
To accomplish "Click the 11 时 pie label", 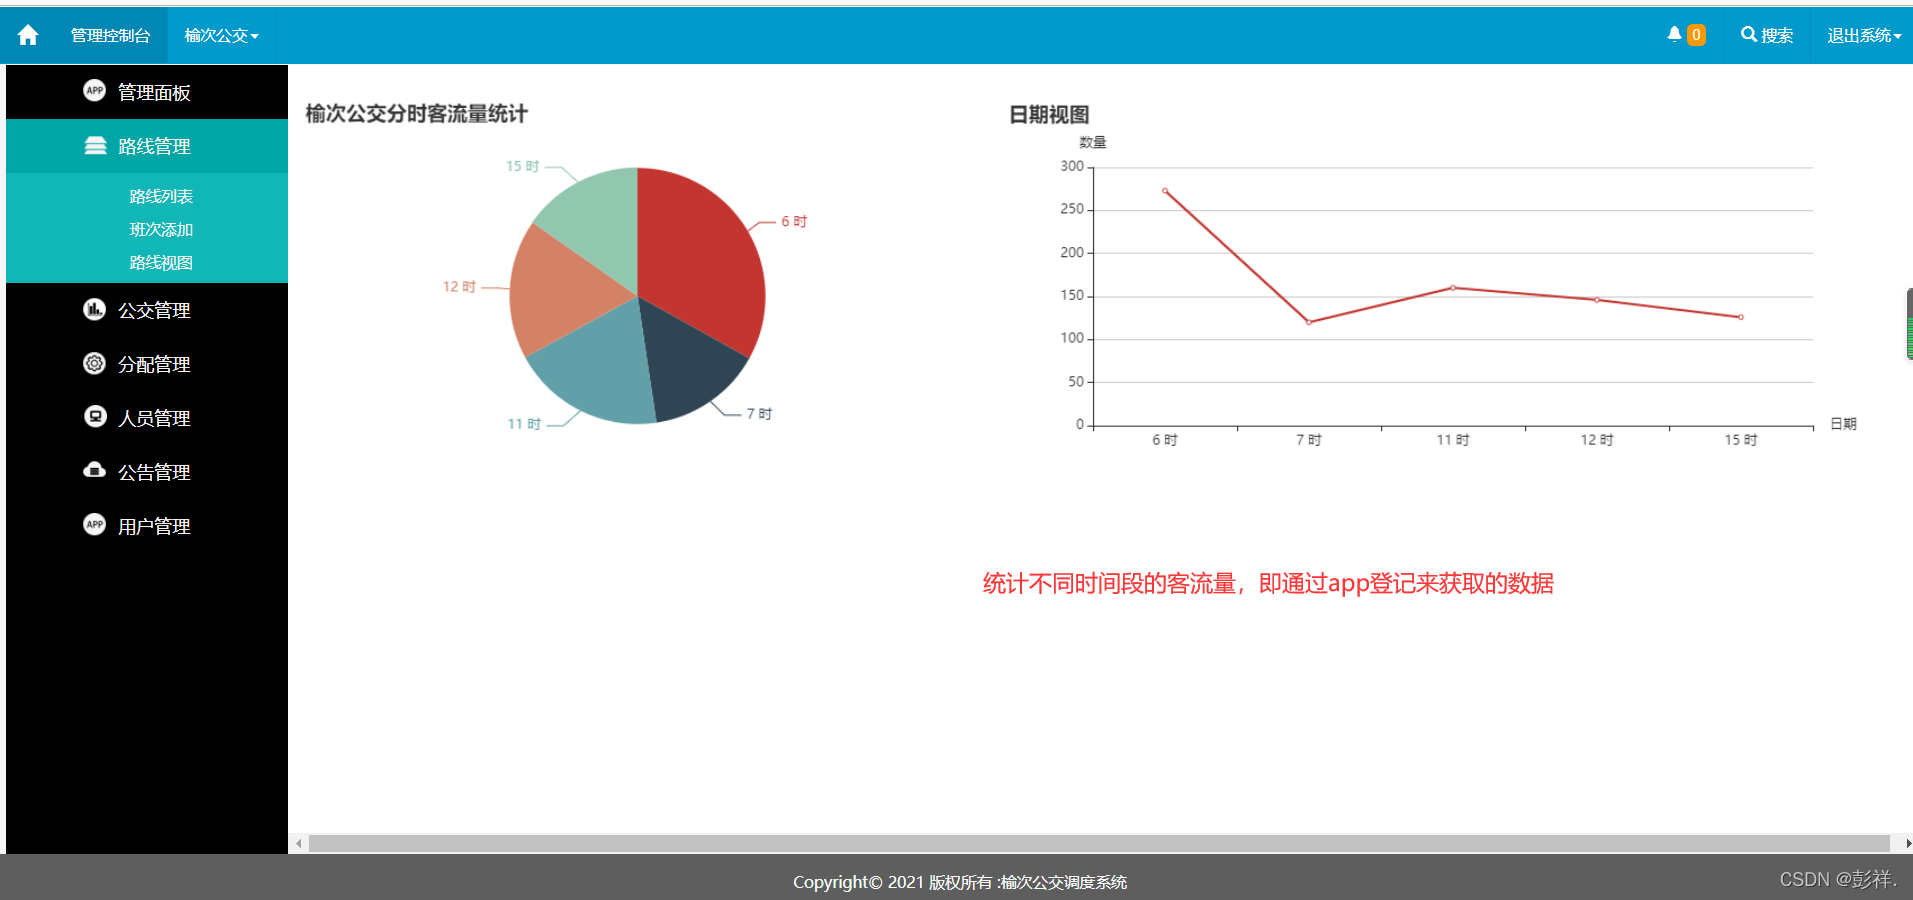I will [524, 424].
